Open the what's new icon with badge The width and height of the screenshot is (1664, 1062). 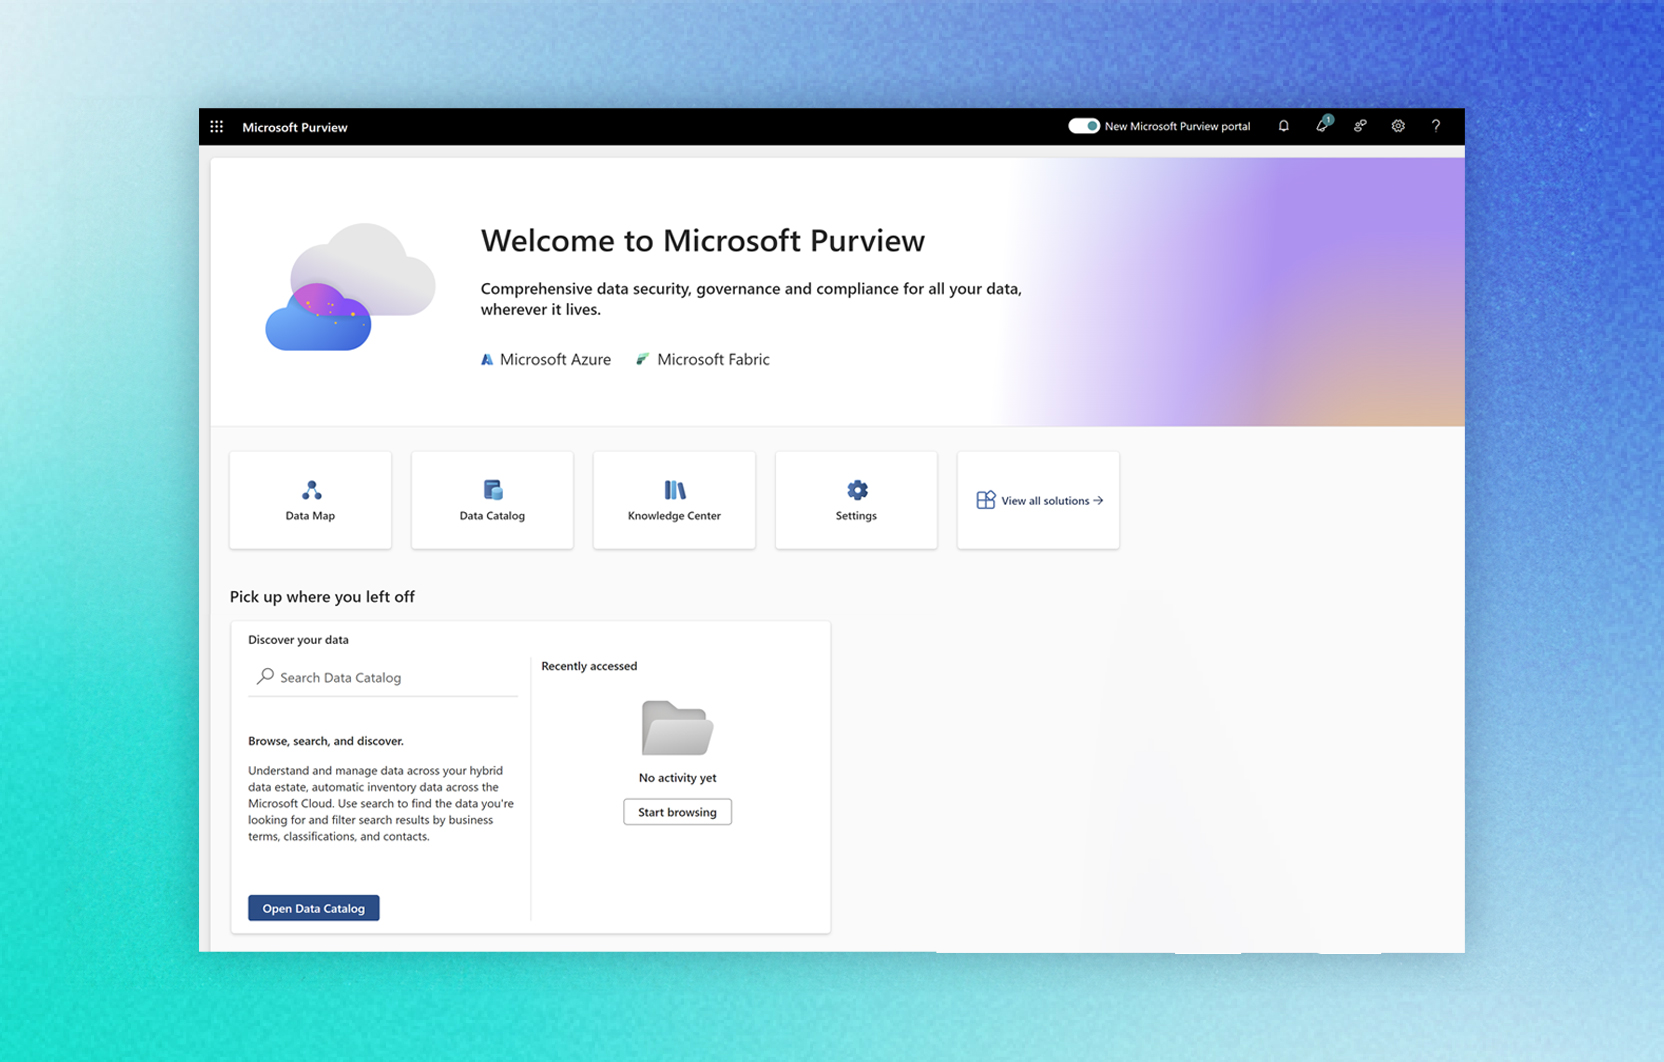click(1322, 125)
